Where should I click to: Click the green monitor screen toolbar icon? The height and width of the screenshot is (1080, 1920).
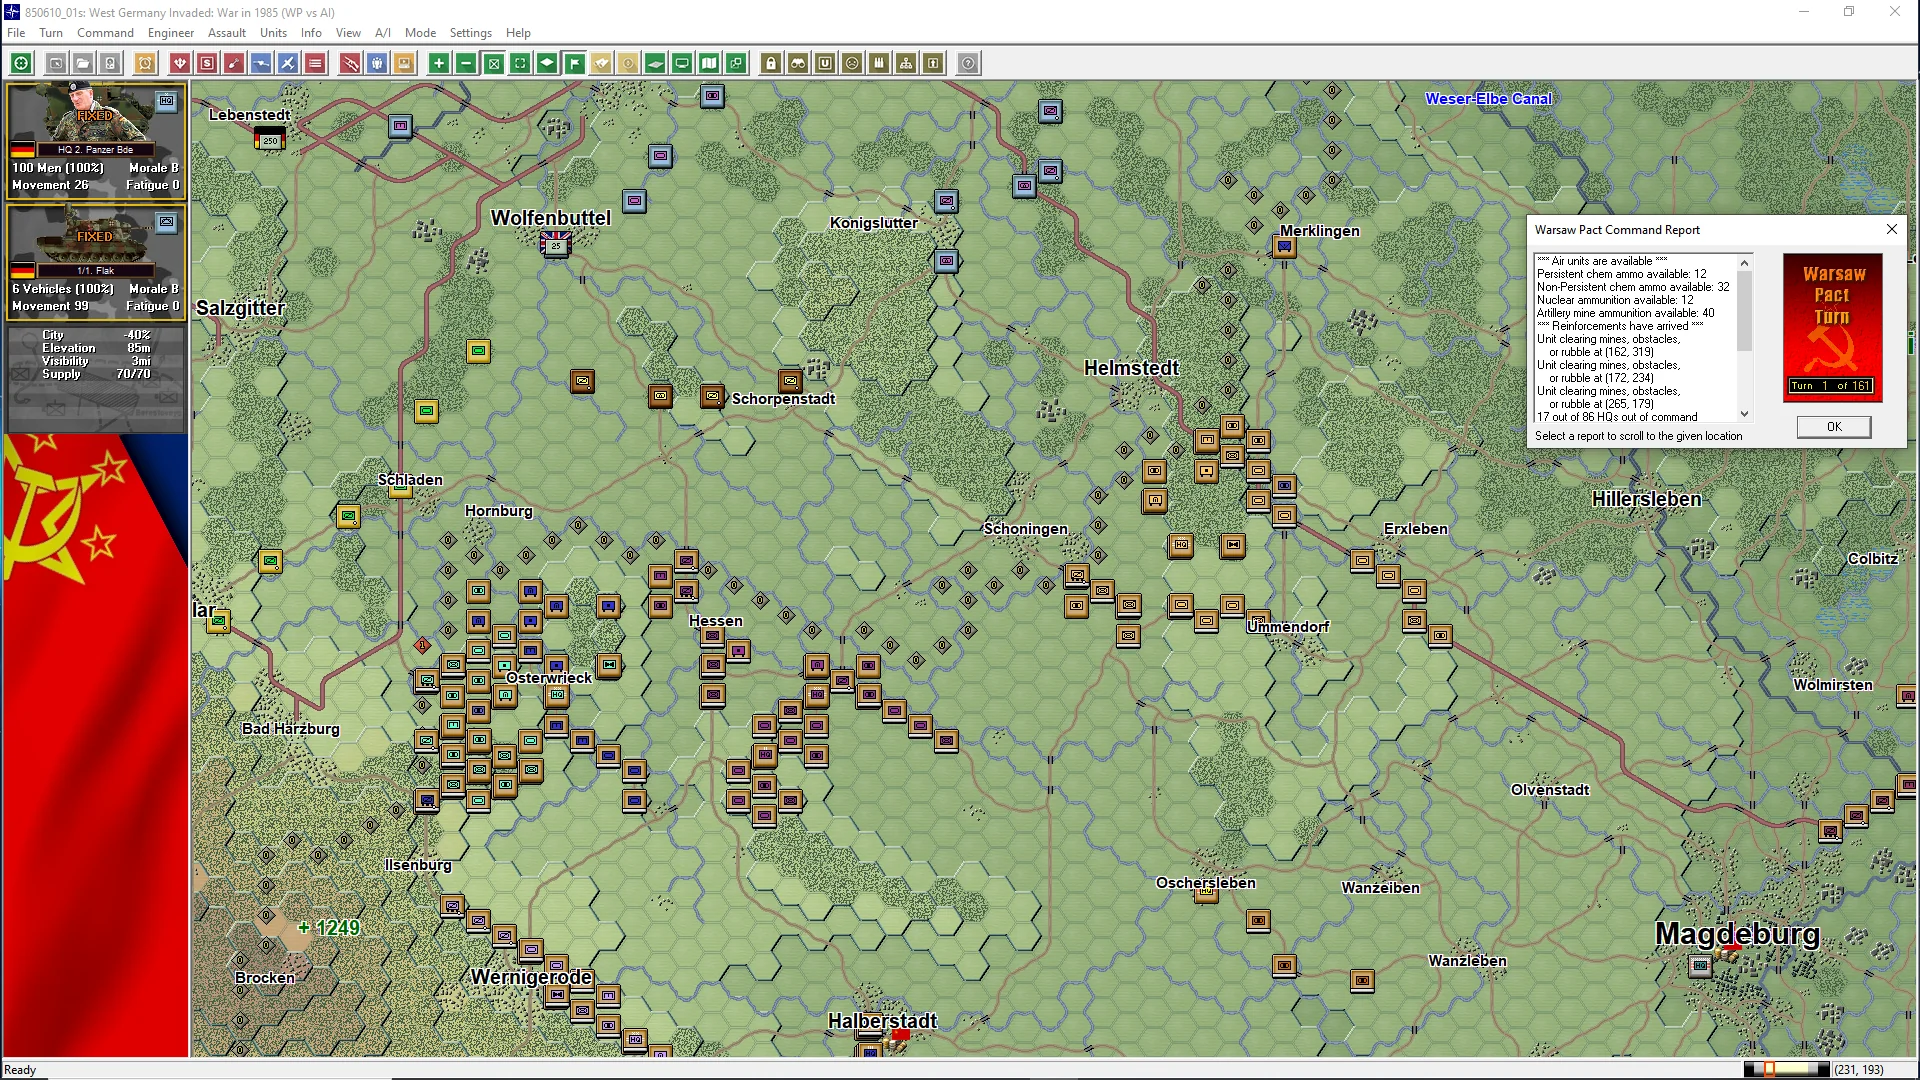coord(682,63)
